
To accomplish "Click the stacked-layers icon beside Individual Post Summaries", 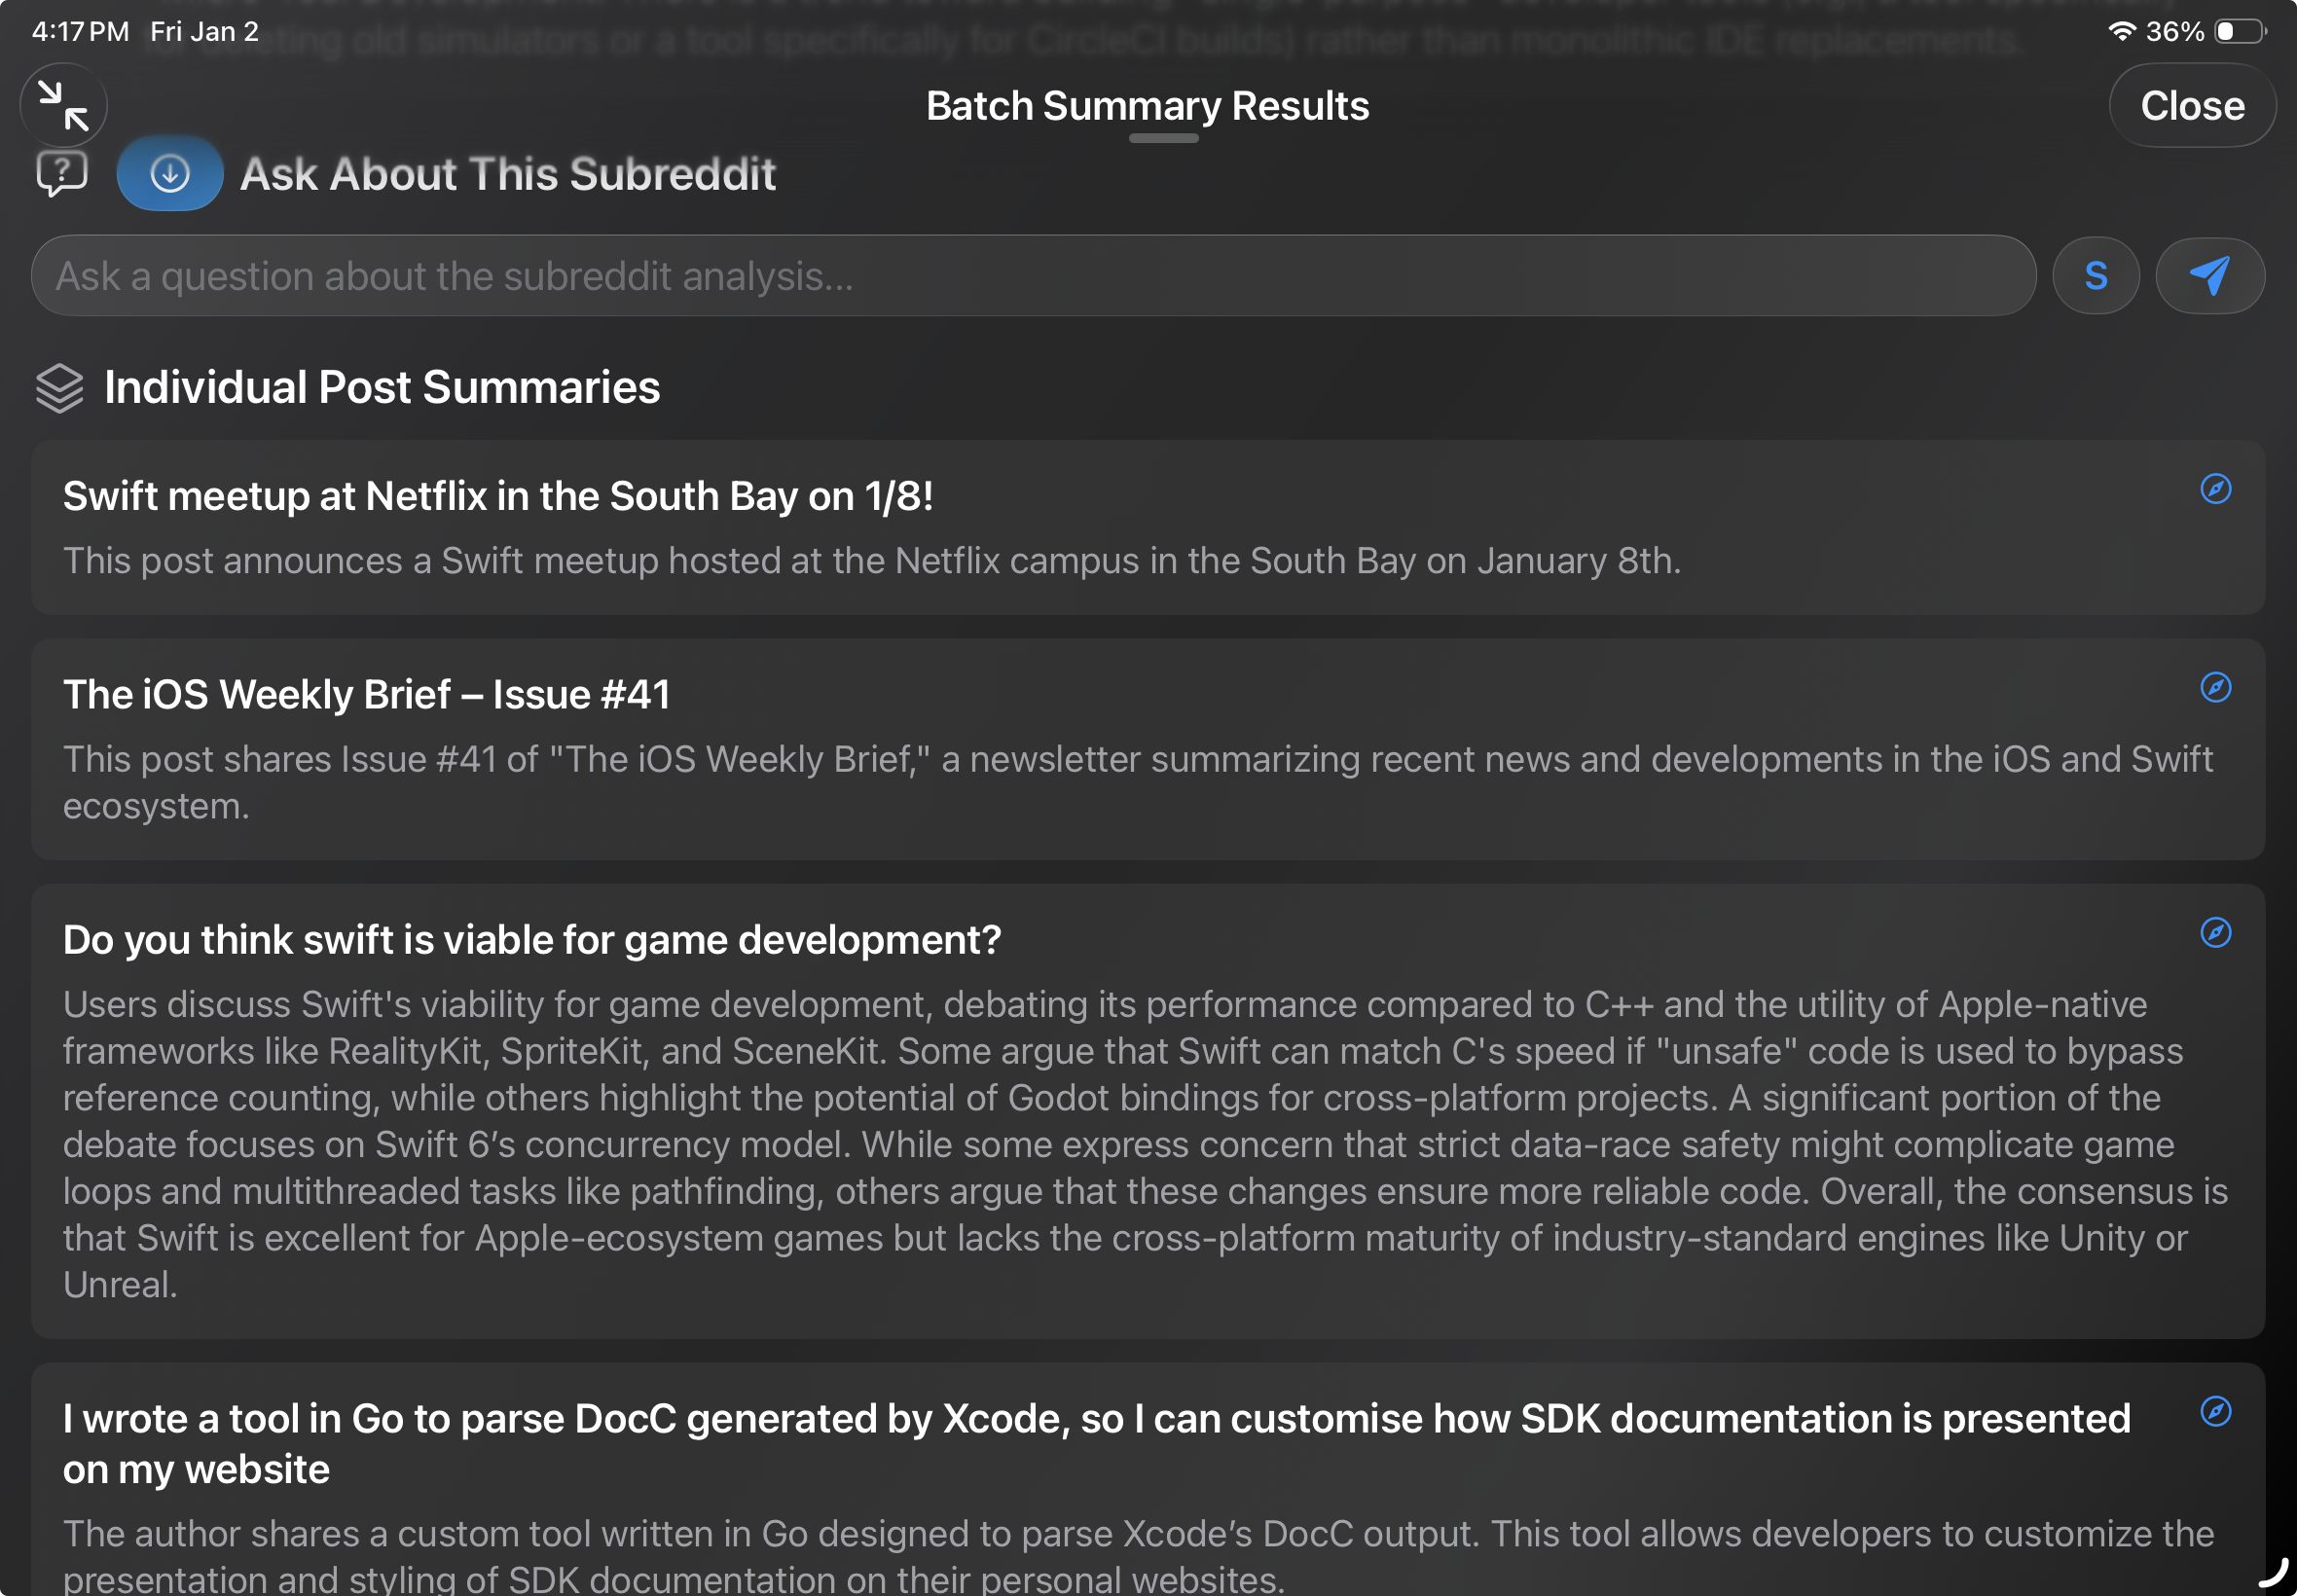I will click(61, 388).
